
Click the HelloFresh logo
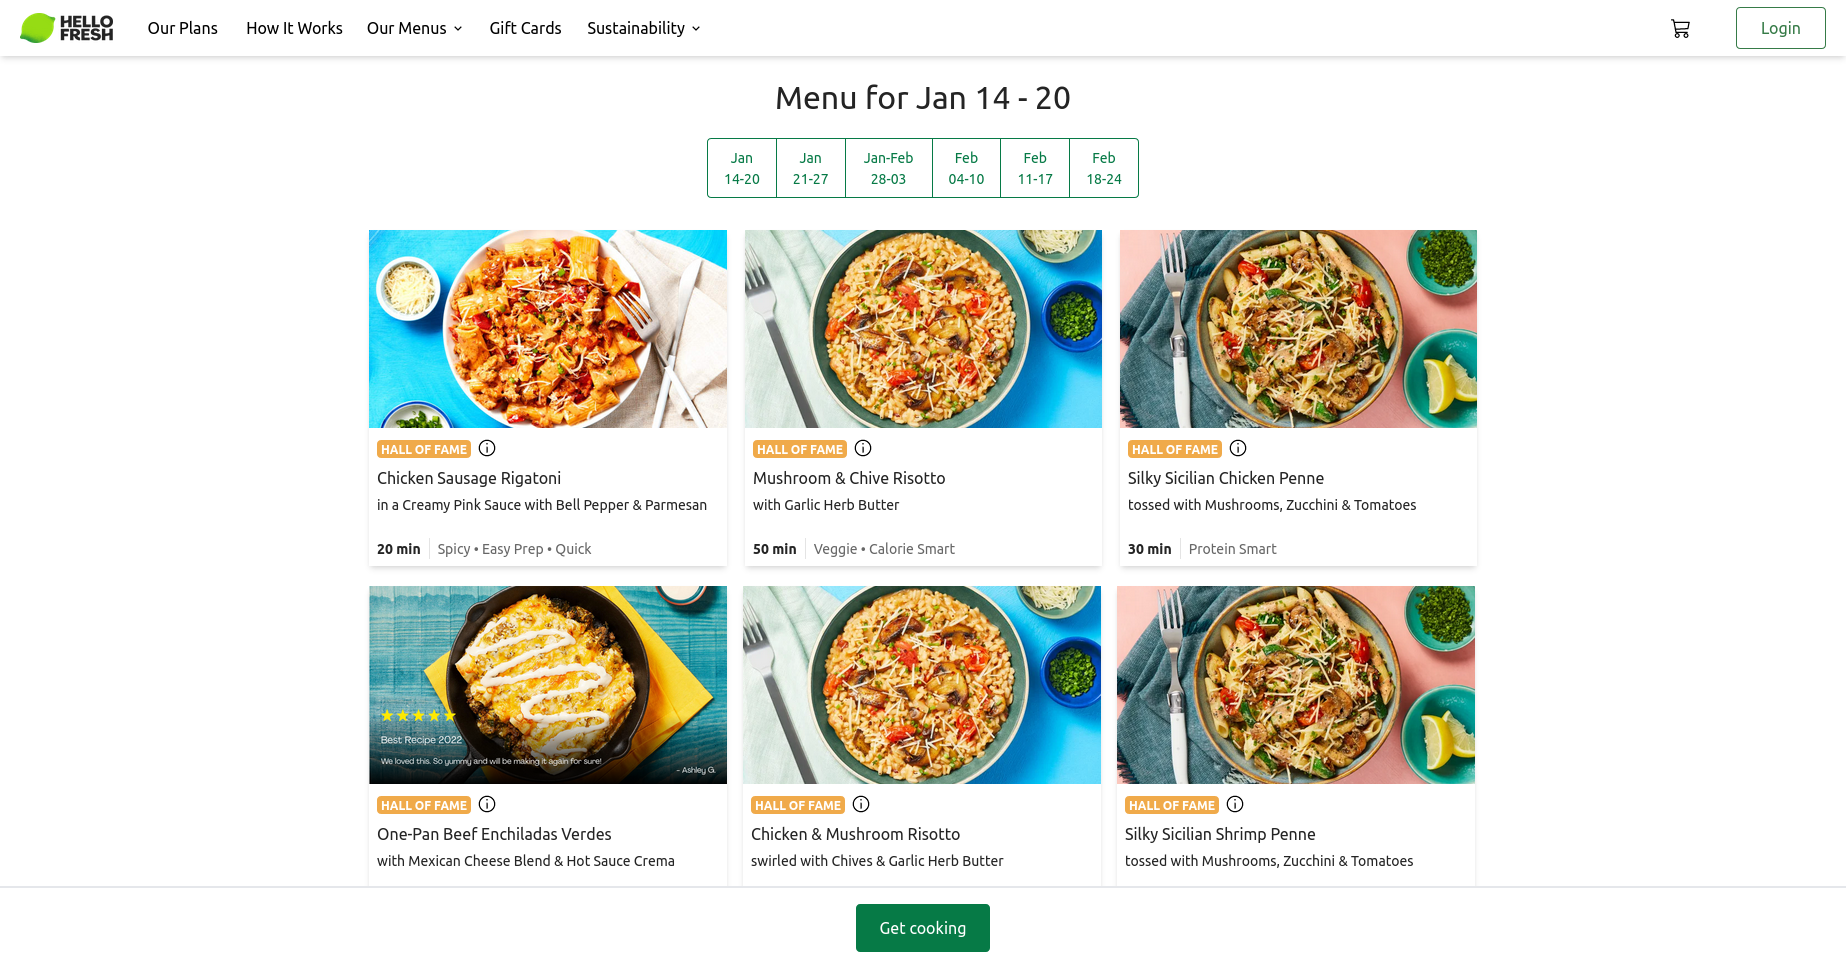(67, 28)
